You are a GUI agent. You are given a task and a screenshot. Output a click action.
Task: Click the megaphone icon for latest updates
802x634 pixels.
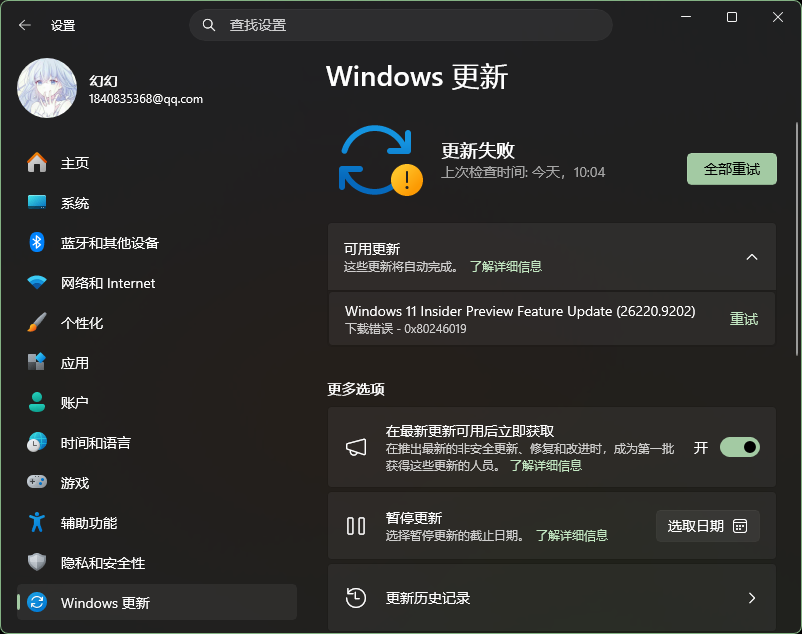pyautogui.click(x=356, y=447)
